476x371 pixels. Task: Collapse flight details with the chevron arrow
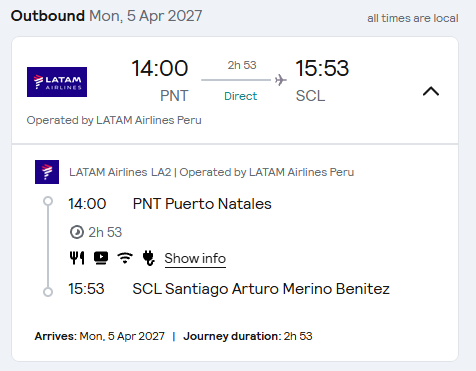pos(431,91)
